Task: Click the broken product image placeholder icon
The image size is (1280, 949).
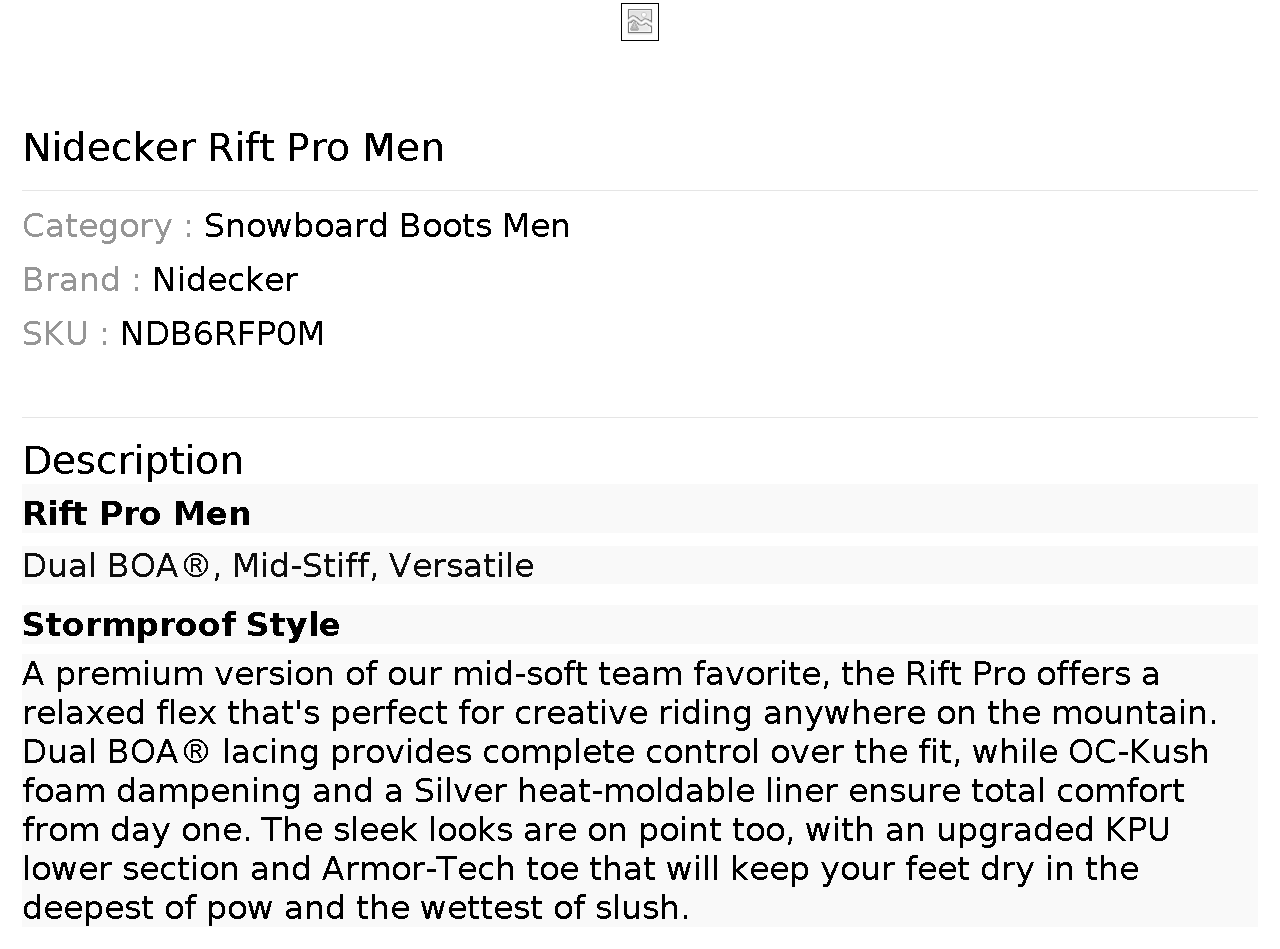Action: coord(640,22)
